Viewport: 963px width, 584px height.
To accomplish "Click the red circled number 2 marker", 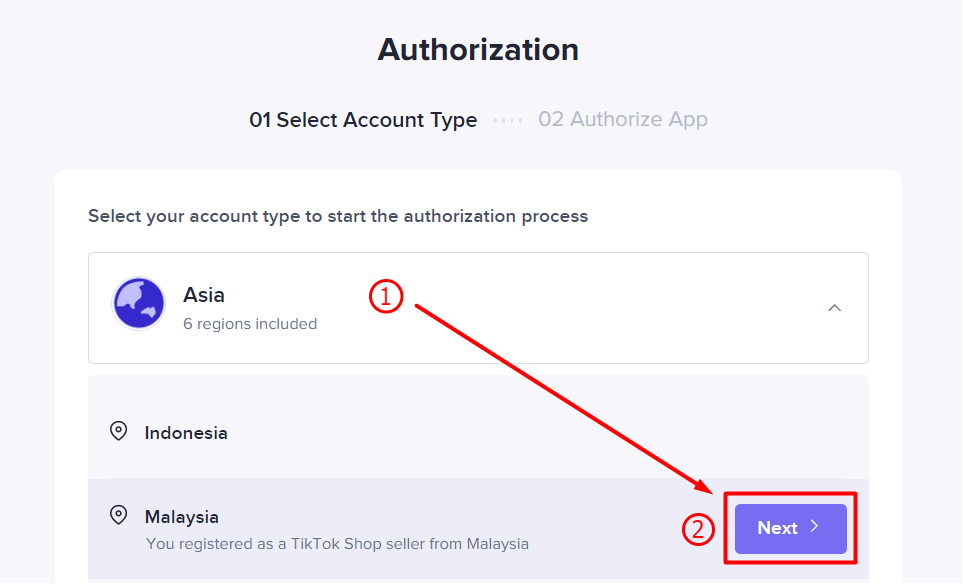I will click(x=698, y=529).
